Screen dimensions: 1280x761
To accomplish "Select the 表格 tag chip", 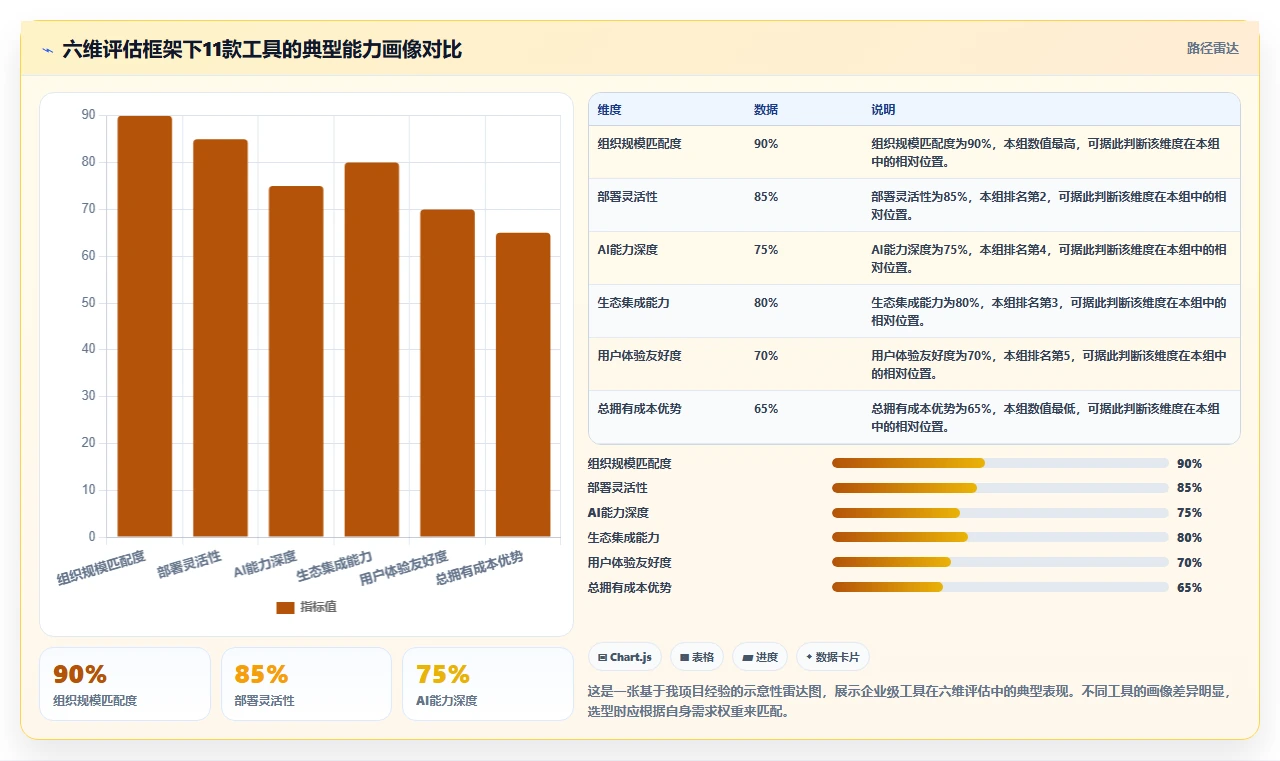I will click(697, 657).
